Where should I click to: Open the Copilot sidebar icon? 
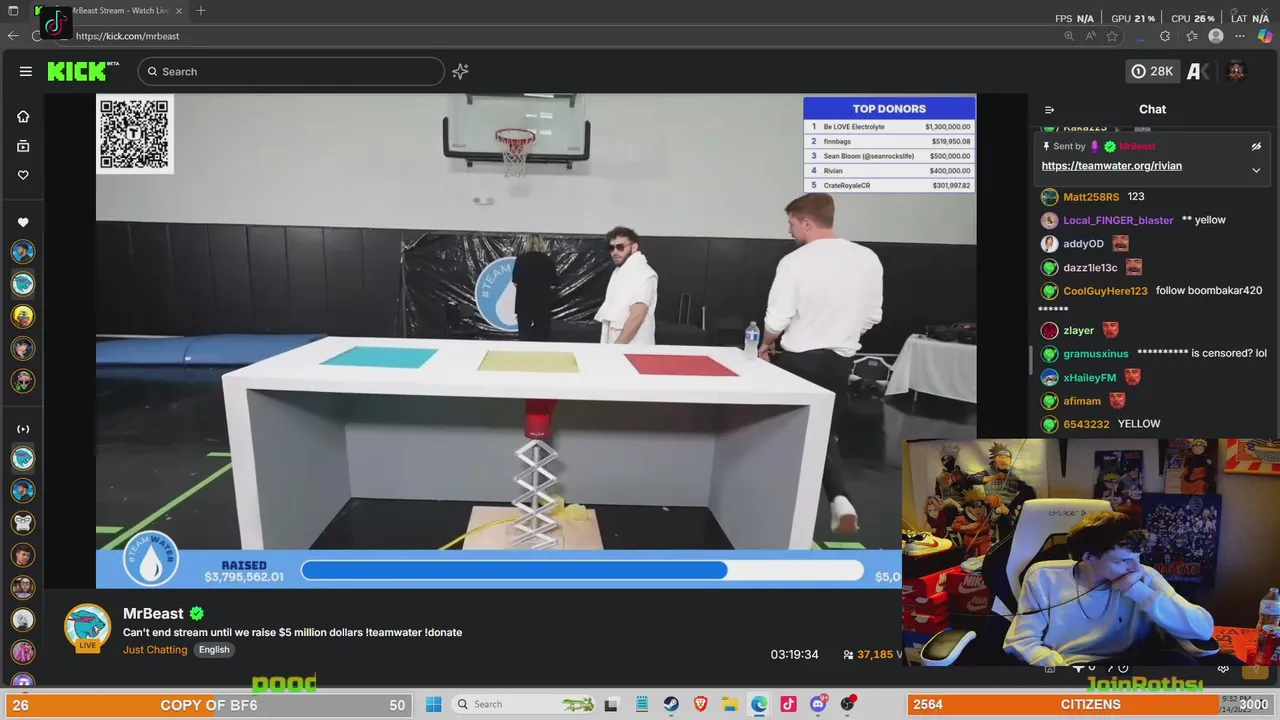1265,36
